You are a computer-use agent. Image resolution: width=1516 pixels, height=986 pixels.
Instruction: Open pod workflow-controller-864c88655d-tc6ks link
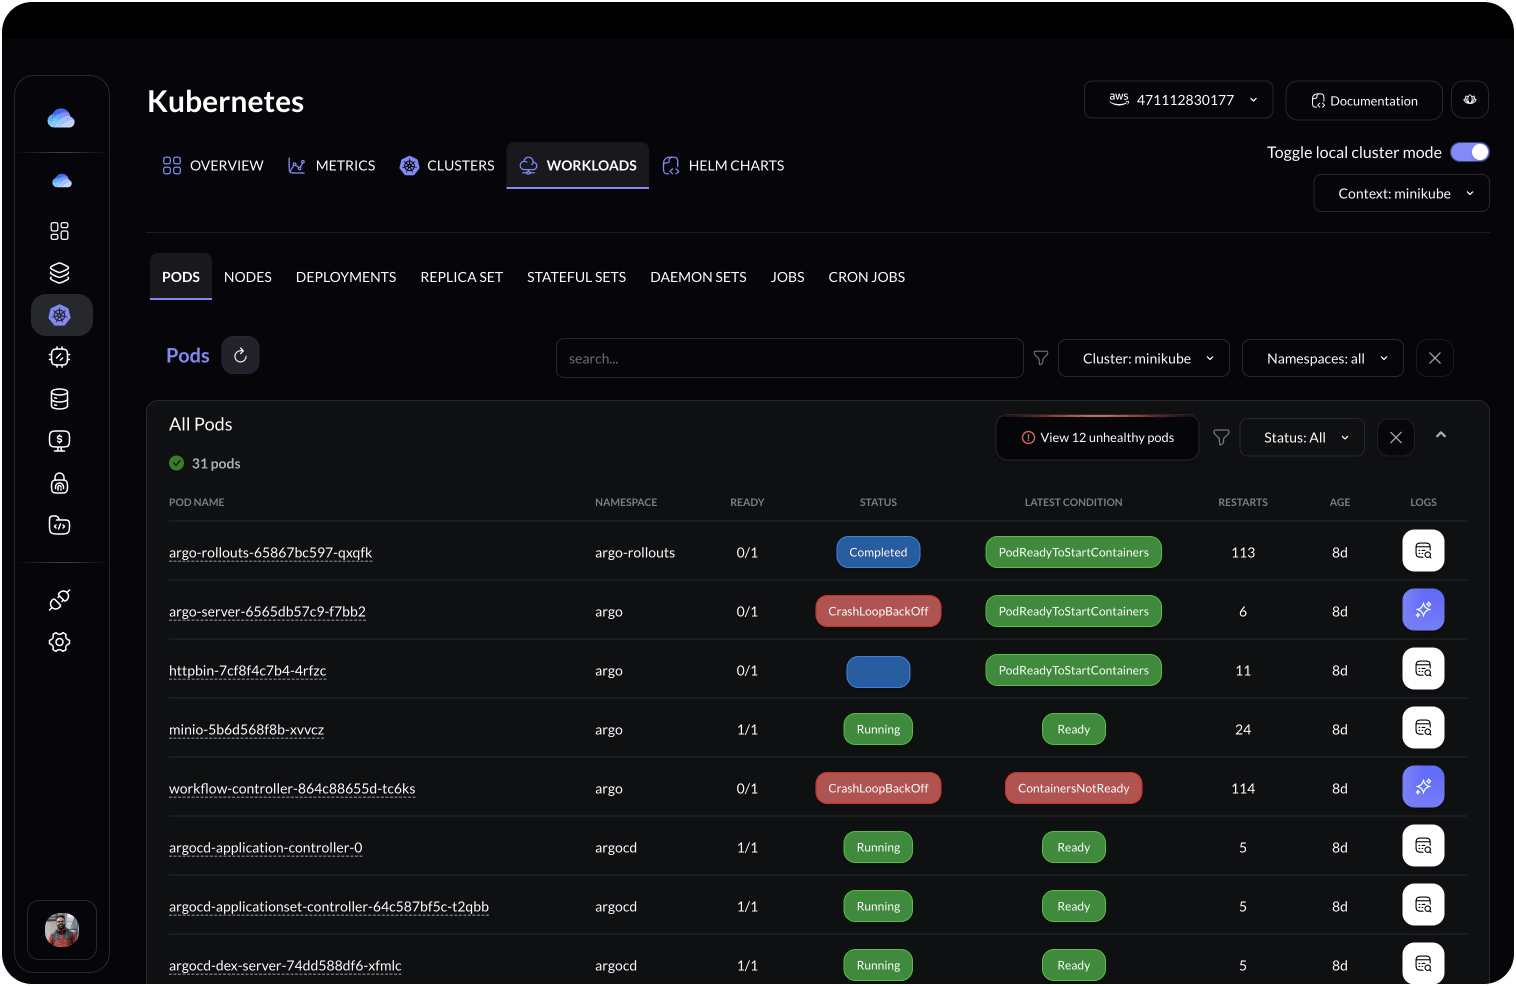(x=292, y=788)
